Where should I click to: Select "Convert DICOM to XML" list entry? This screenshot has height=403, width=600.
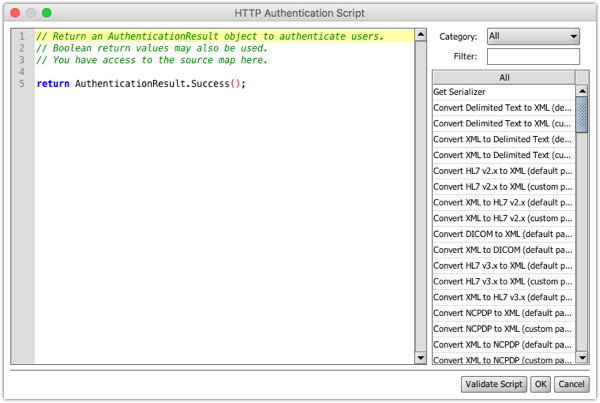[x=503, y=234]
